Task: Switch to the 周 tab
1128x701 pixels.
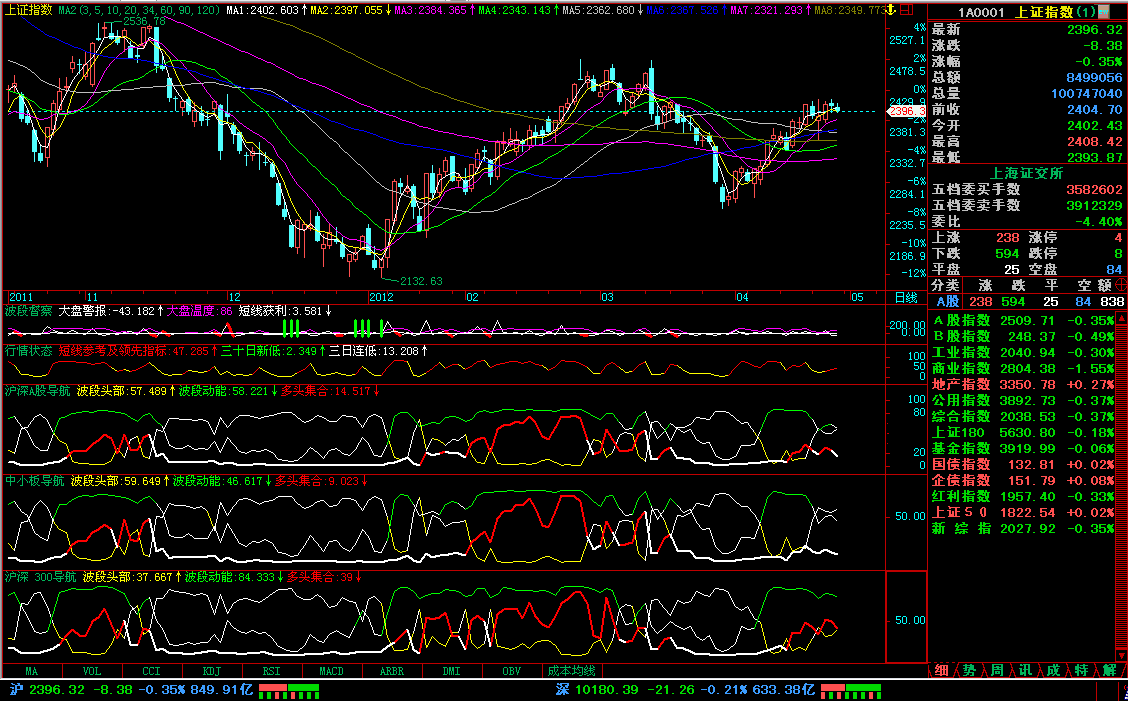Action: [x=997, y=670]
